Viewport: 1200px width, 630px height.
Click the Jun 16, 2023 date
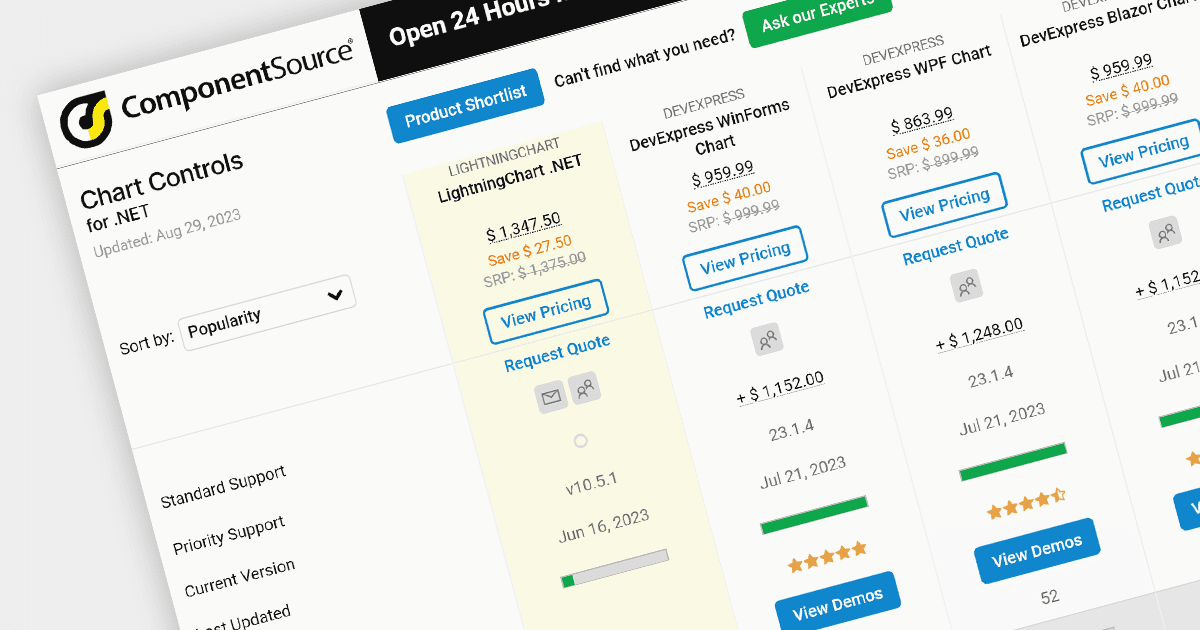pyautogui.click(x=604, y=527)
